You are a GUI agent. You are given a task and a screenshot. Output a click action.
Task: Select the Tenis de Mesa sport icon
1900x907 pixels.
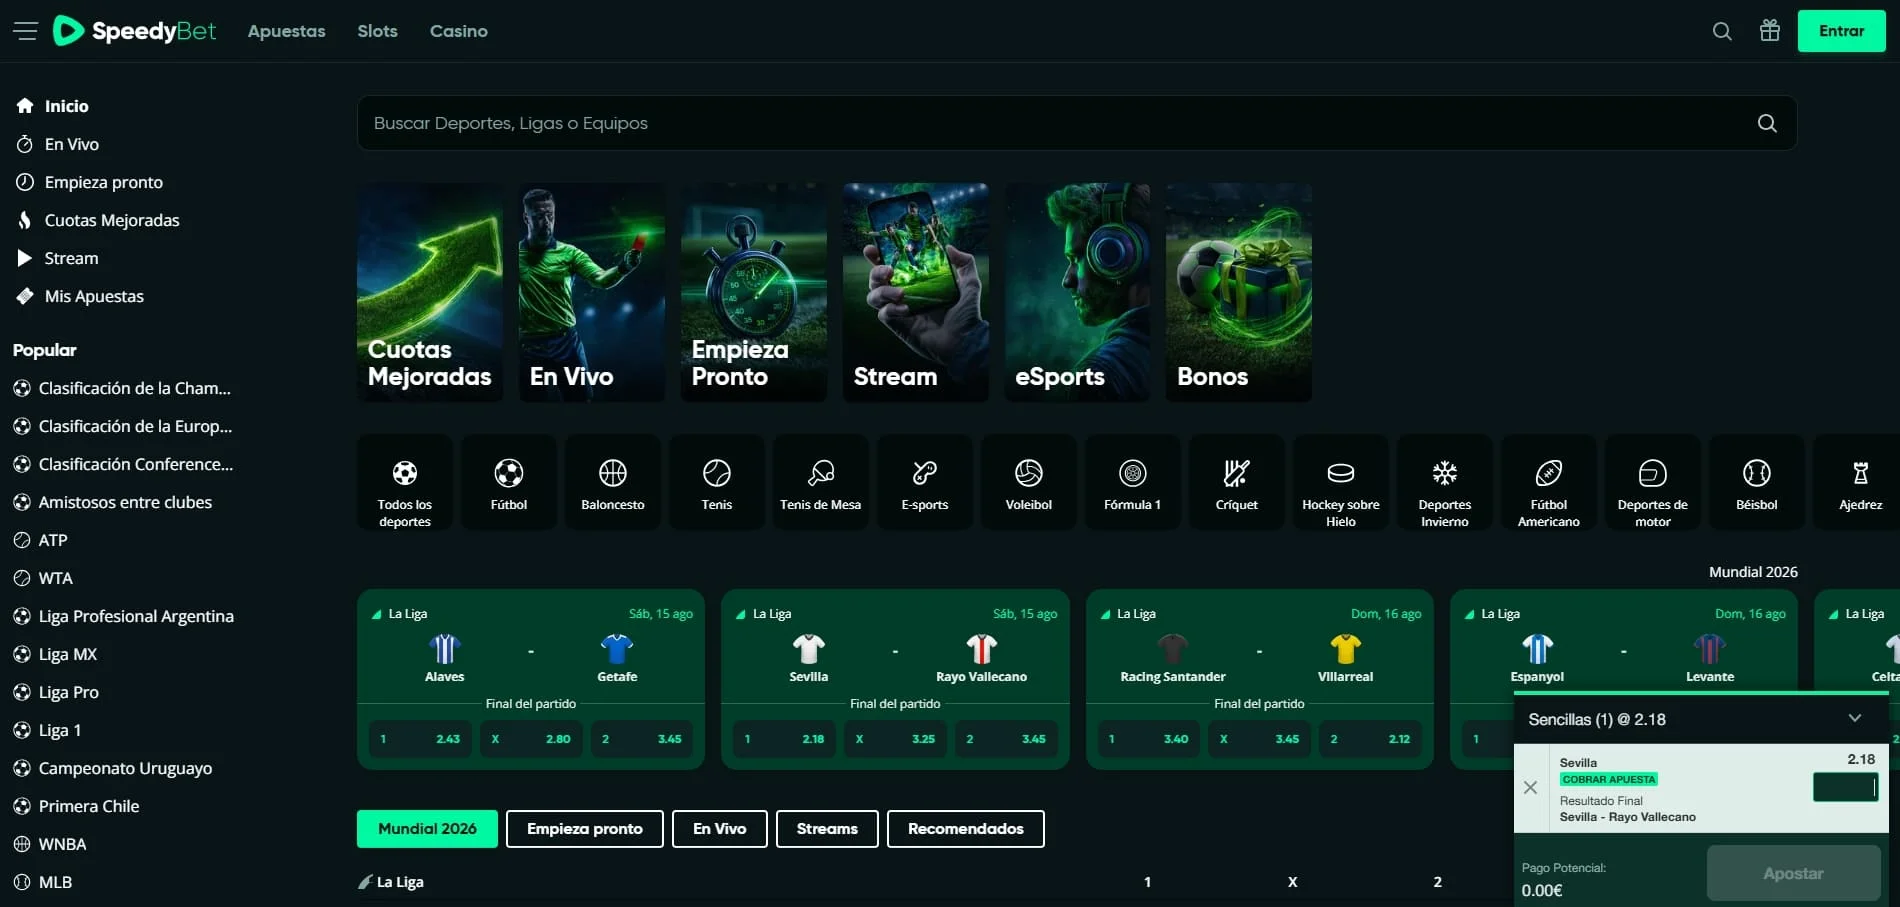click(x=821, y=482)
